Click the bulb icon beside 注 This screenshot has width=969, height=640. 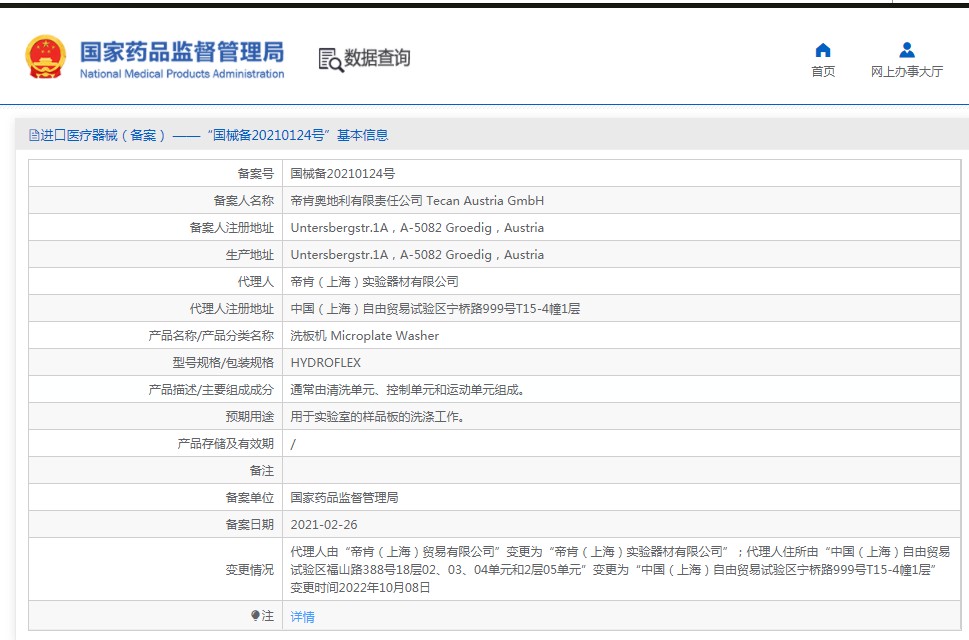(x=255, y=615)
